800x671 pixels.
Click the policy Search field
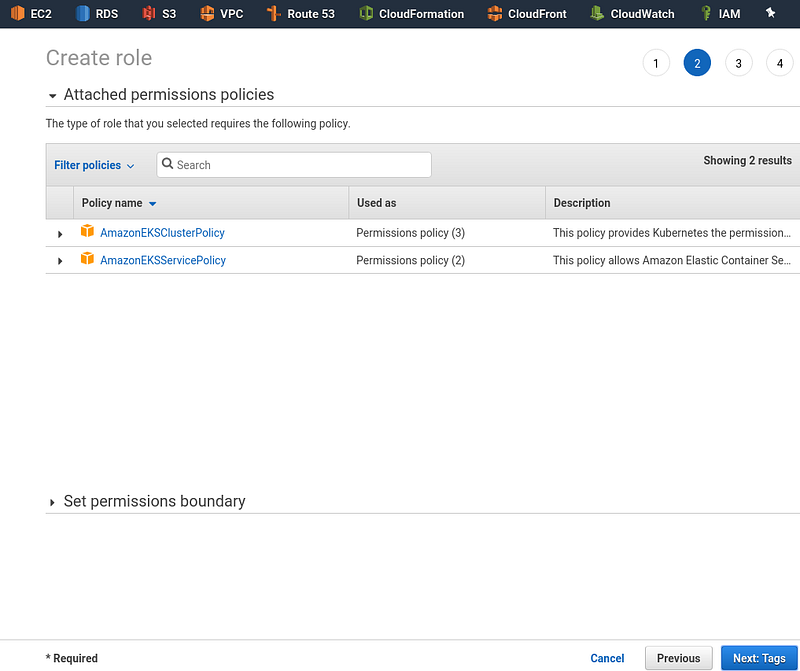point(294,165)
